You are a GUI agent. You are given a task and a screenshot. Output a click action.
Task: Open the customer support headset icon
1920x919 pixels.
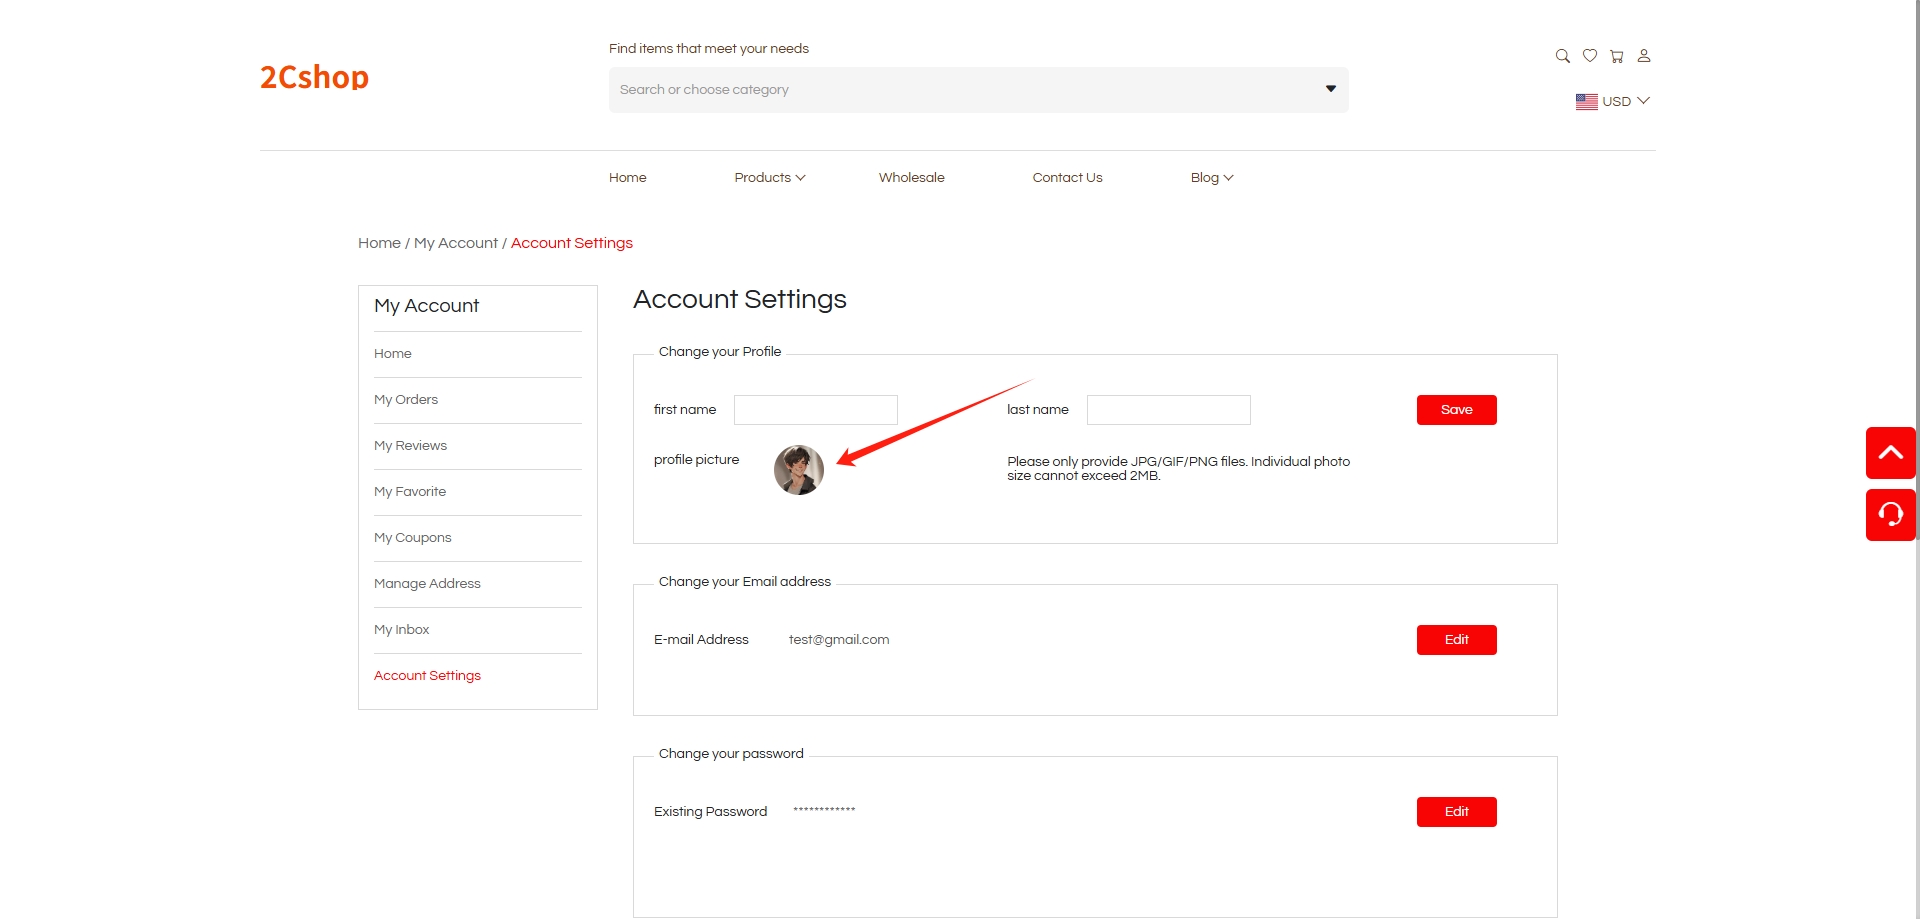(x=1890, y=515)
